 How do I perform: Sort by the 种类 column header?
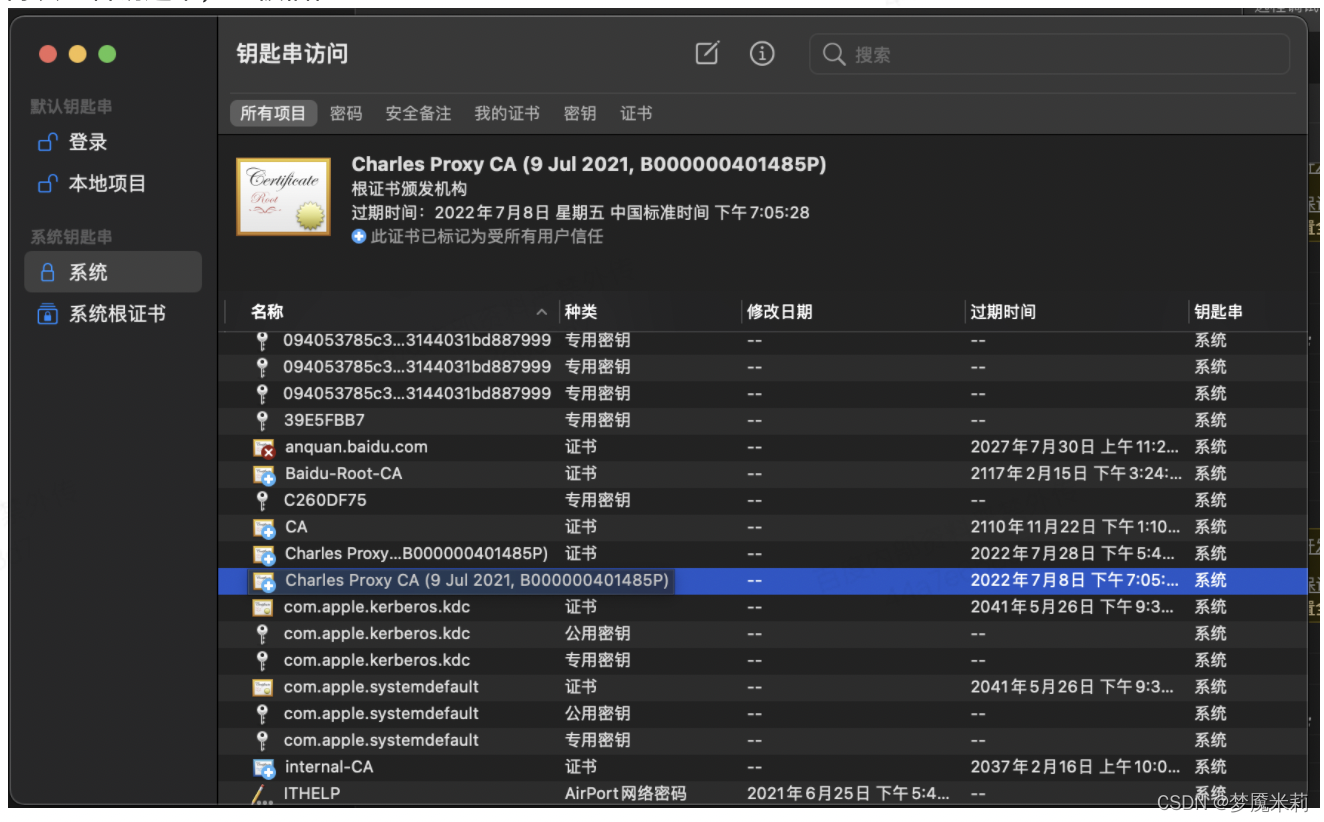581,312
